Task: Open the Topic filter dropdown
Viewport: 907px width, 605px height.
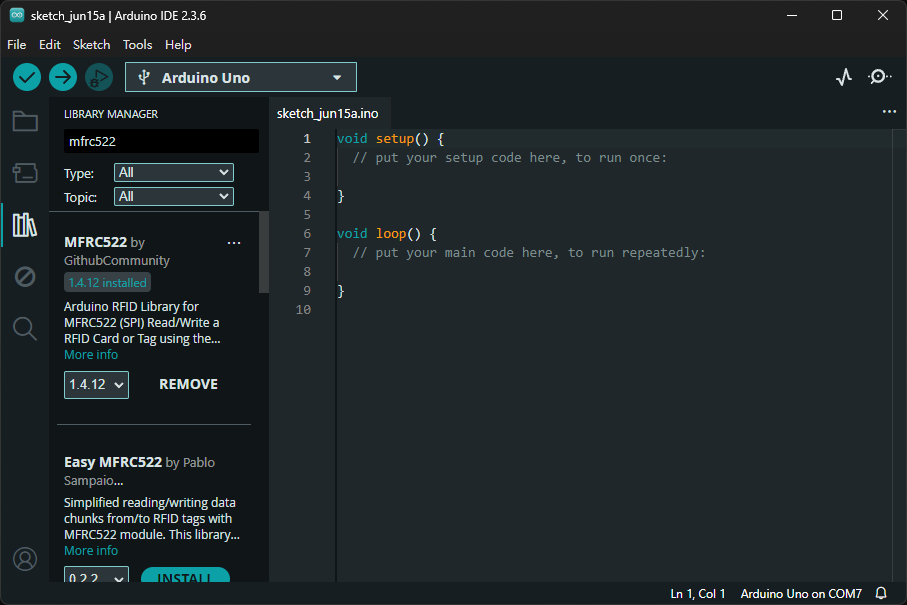Action: click(x=173, y=197)
